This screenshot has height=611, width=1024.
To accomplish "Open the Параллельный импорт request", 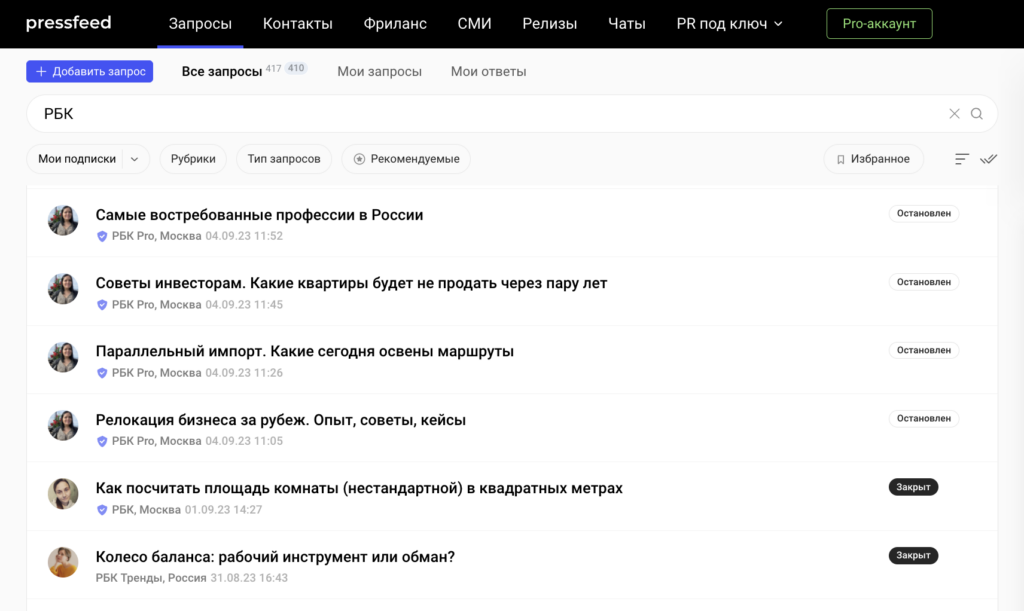I will click(304, 351).
